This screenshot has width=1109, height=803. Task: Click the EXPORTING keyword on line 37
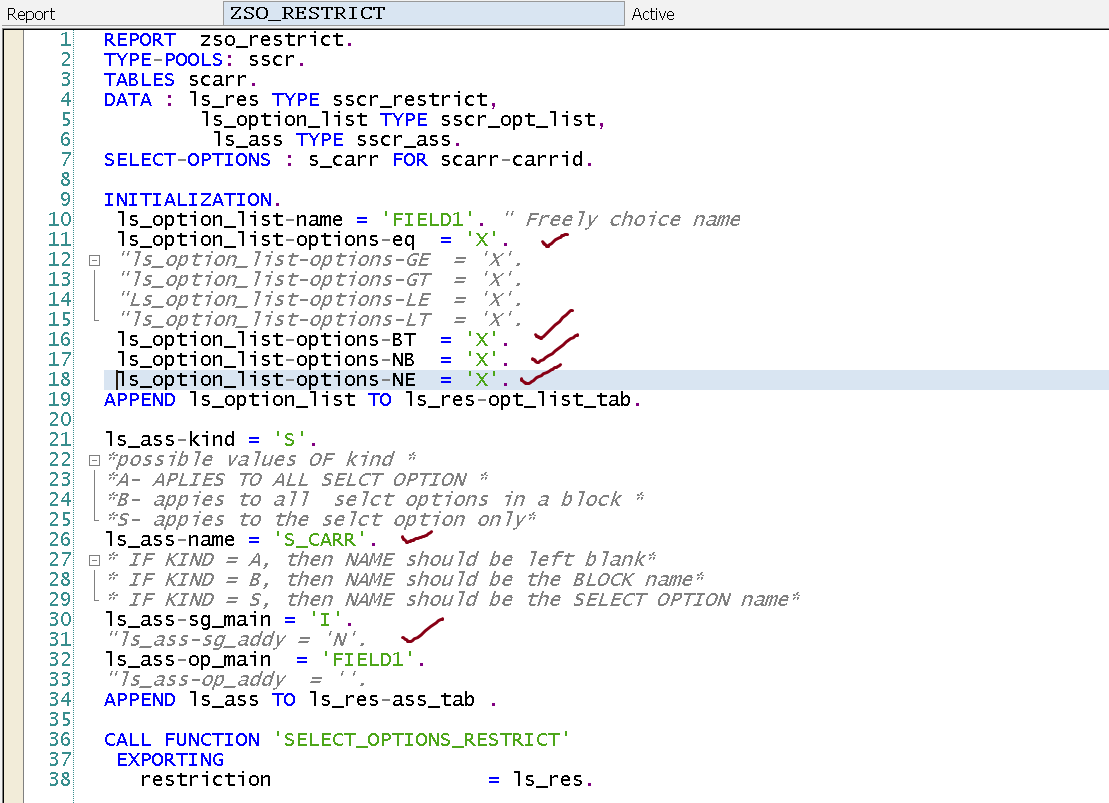tap(170, 760)
